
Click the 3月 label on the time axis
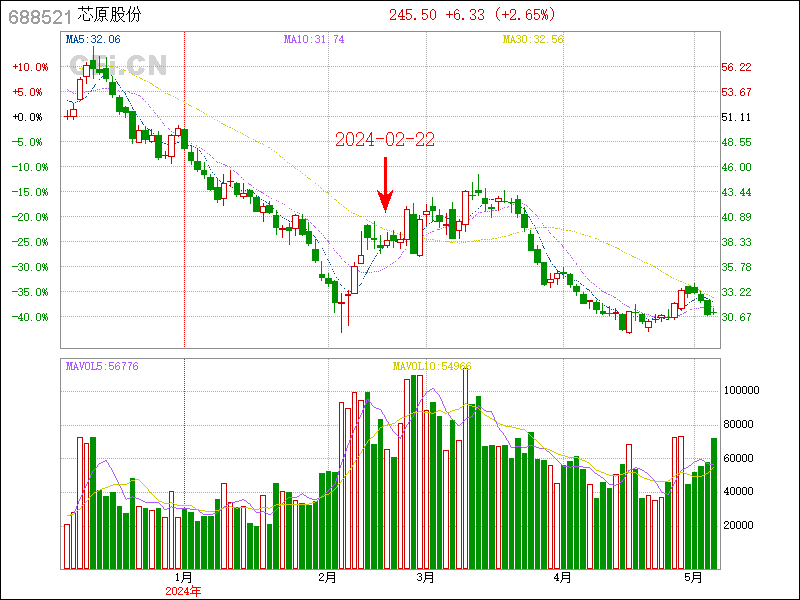[424, 577]
